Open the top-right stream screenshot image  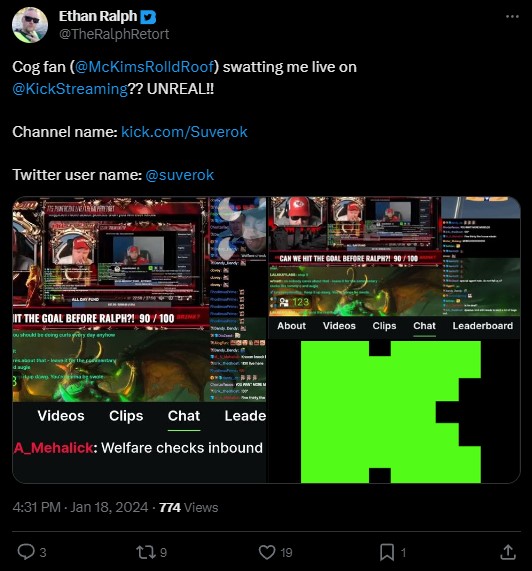point(395,267)
